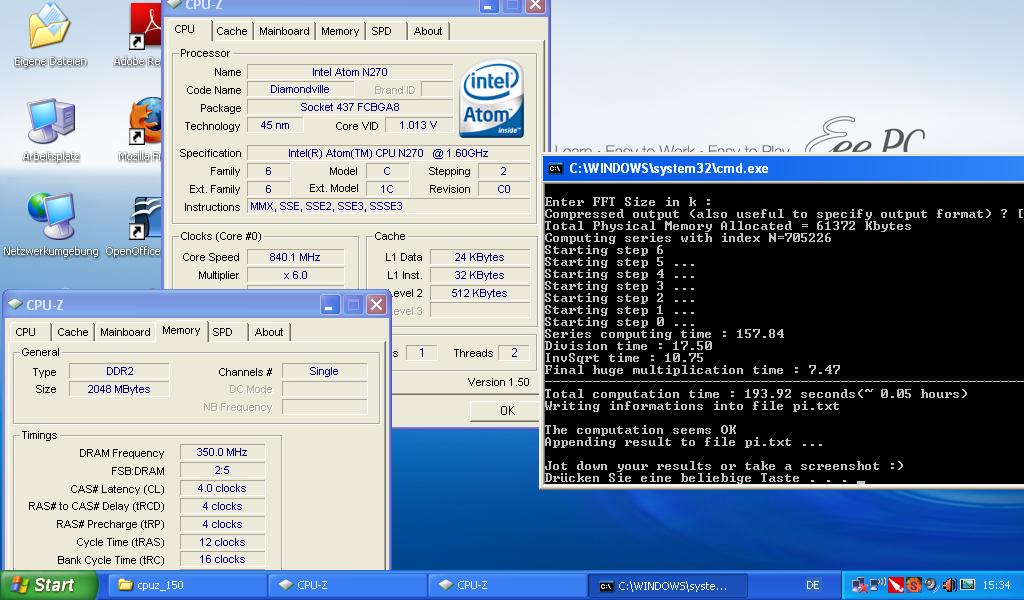Open the Arbeitsplatz desktop icon
This screenshot has width=1024, height=600.
[x=50, y=131]
